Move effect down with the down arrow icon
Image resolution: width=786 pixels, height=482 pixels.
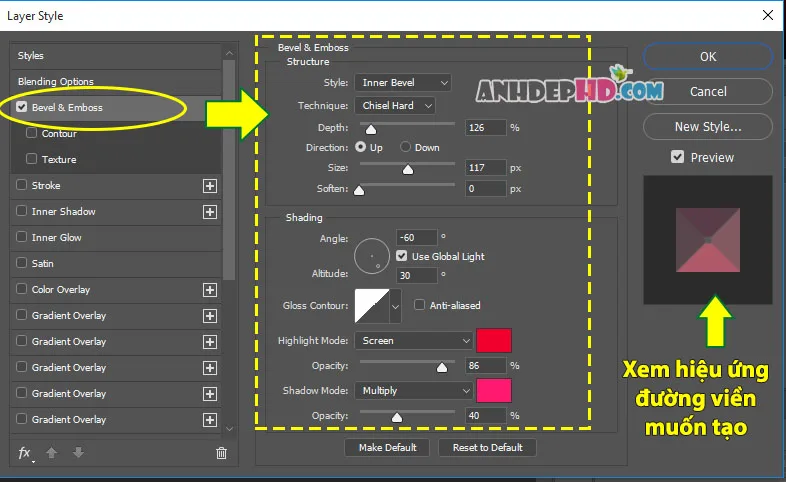click(x=78, y=453)
